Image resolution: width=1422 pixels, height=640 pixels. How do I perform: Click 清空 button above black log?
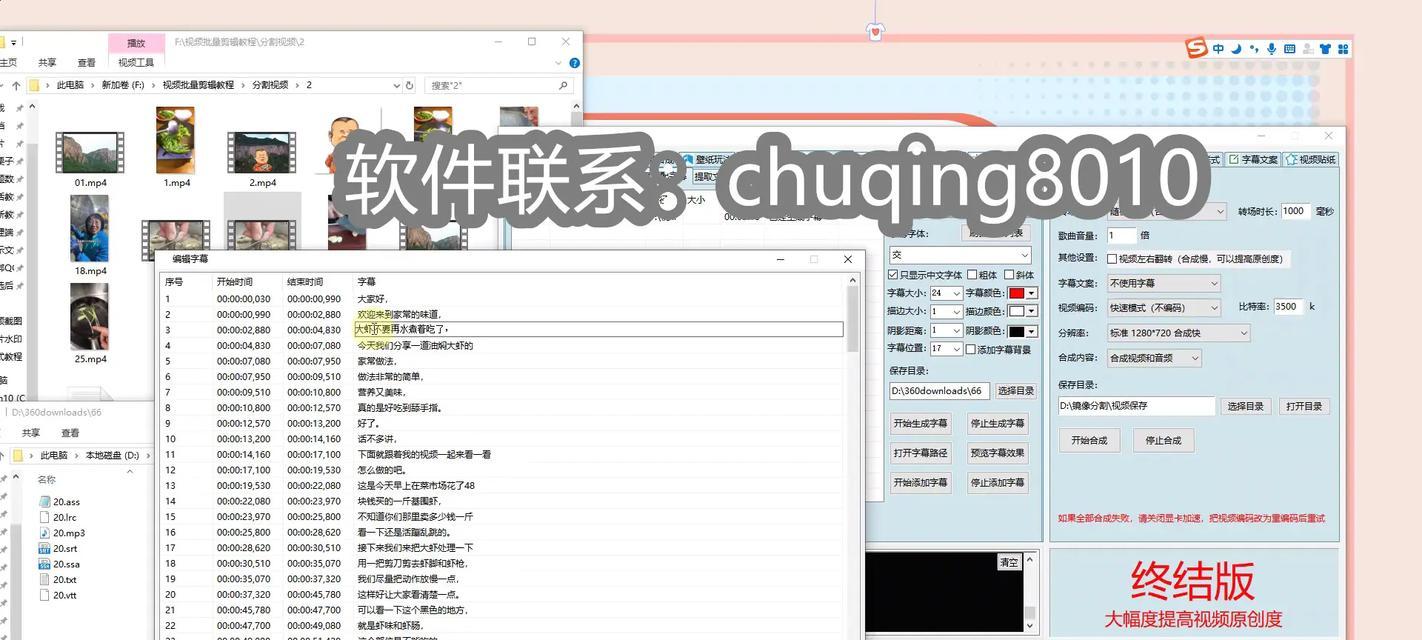pyautogui.click(x=1008, y=562)
